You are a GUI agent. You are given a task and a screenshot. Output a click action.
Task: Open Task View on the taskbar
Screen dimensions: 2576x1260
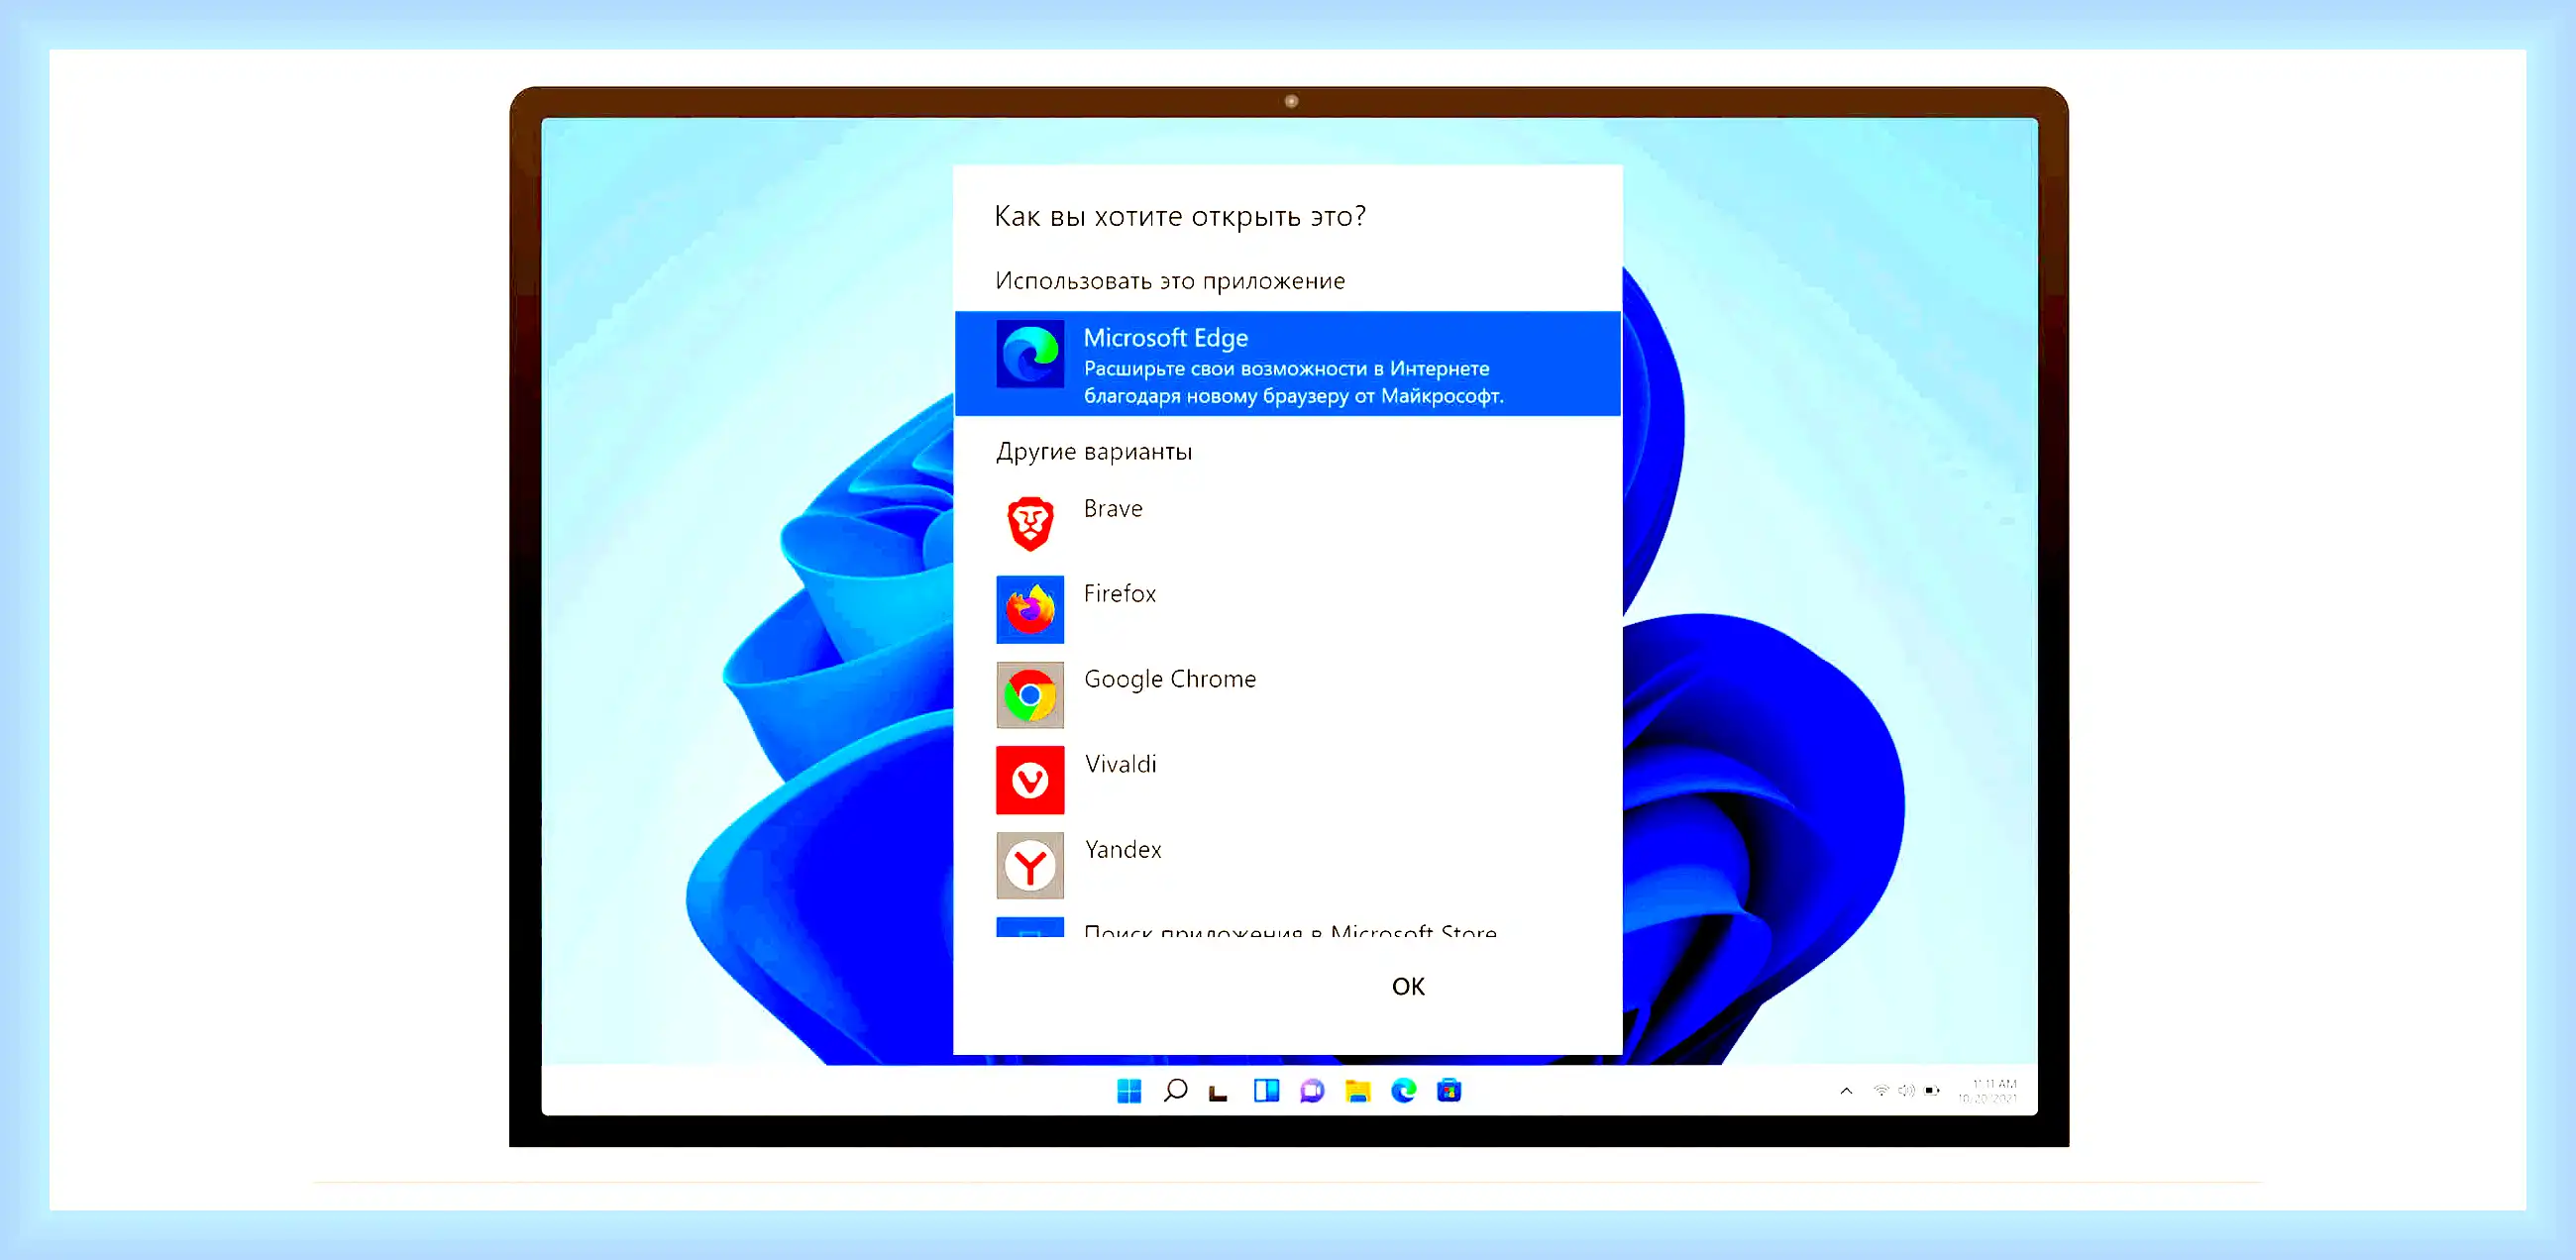tap(1218, 1092)
